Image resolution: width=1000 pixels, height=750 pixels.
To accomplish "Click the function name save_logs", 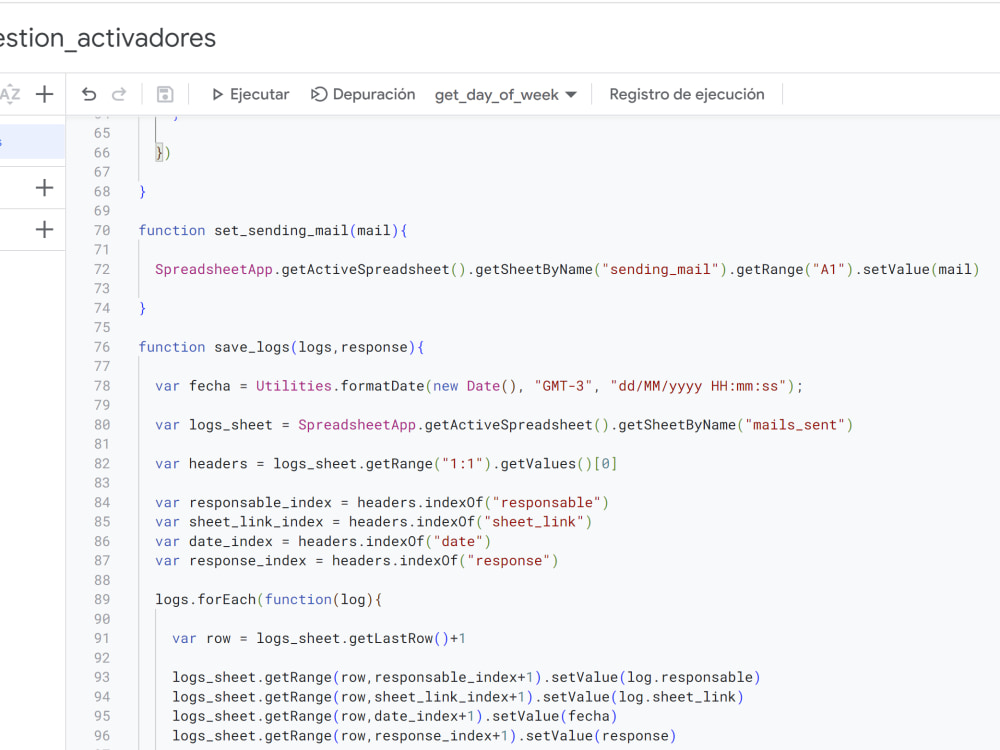I will (x=252, y=347).
